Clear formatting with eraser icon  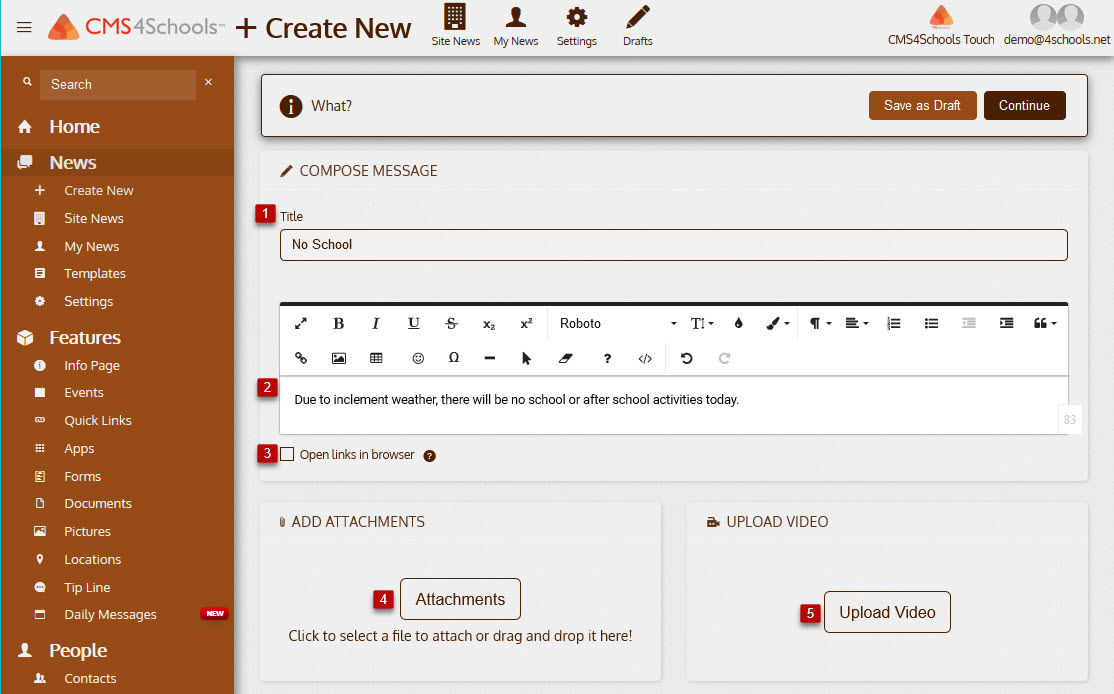coord(566,358)
